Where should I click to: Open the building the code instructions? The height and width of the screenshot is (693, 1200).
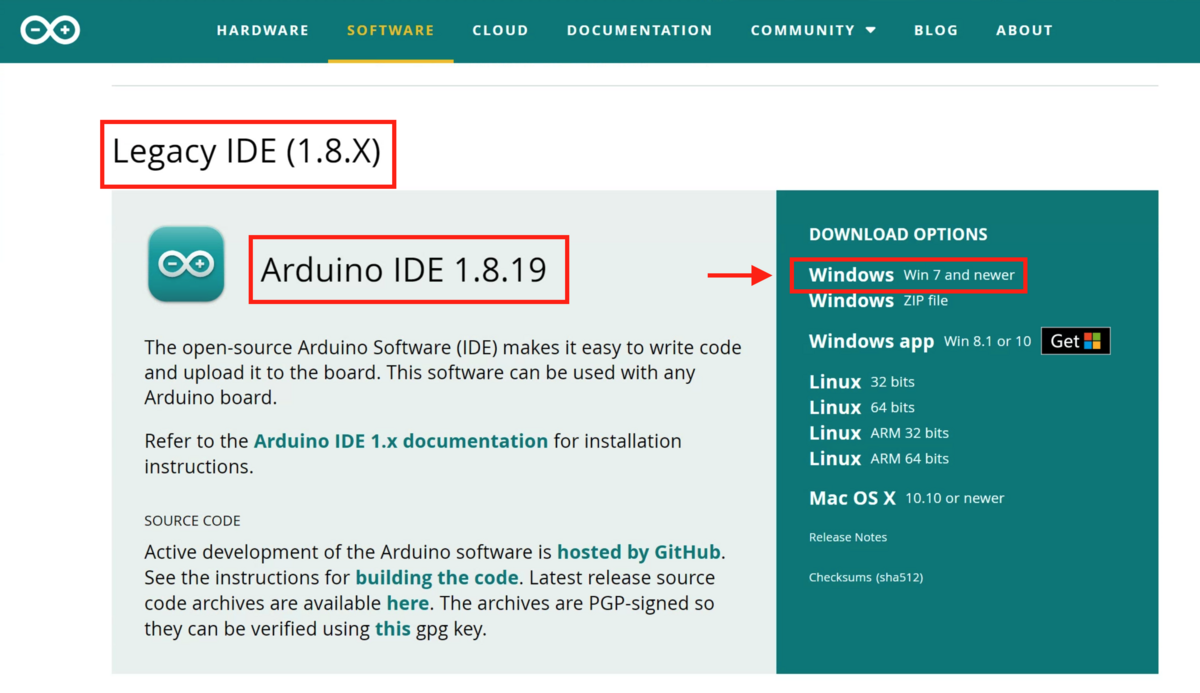tap(437, 578)
